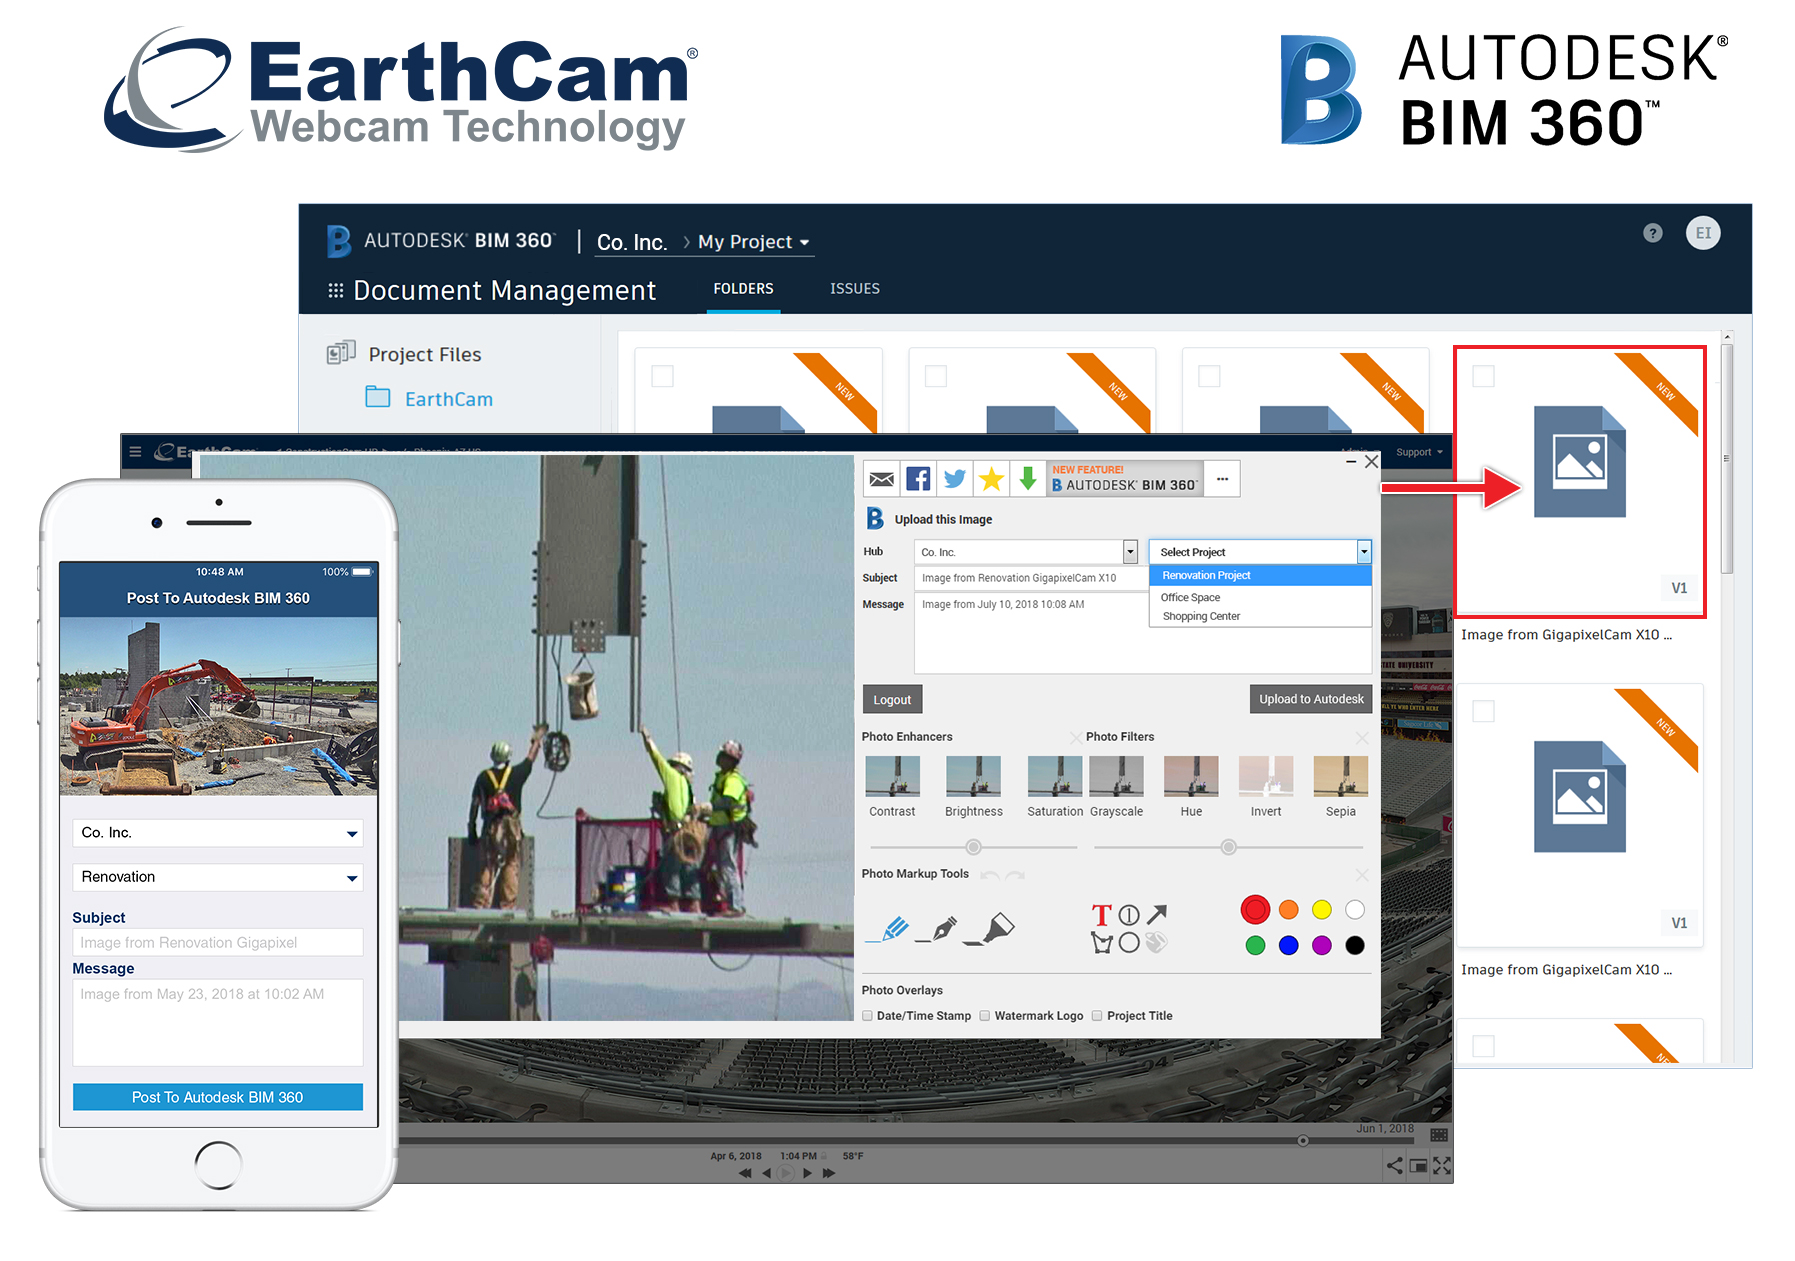The height and width of the screenshot is (1261, 1795).
Task: Open the Autodesk BIM 360 new feature button
Action: point(1124,479)
